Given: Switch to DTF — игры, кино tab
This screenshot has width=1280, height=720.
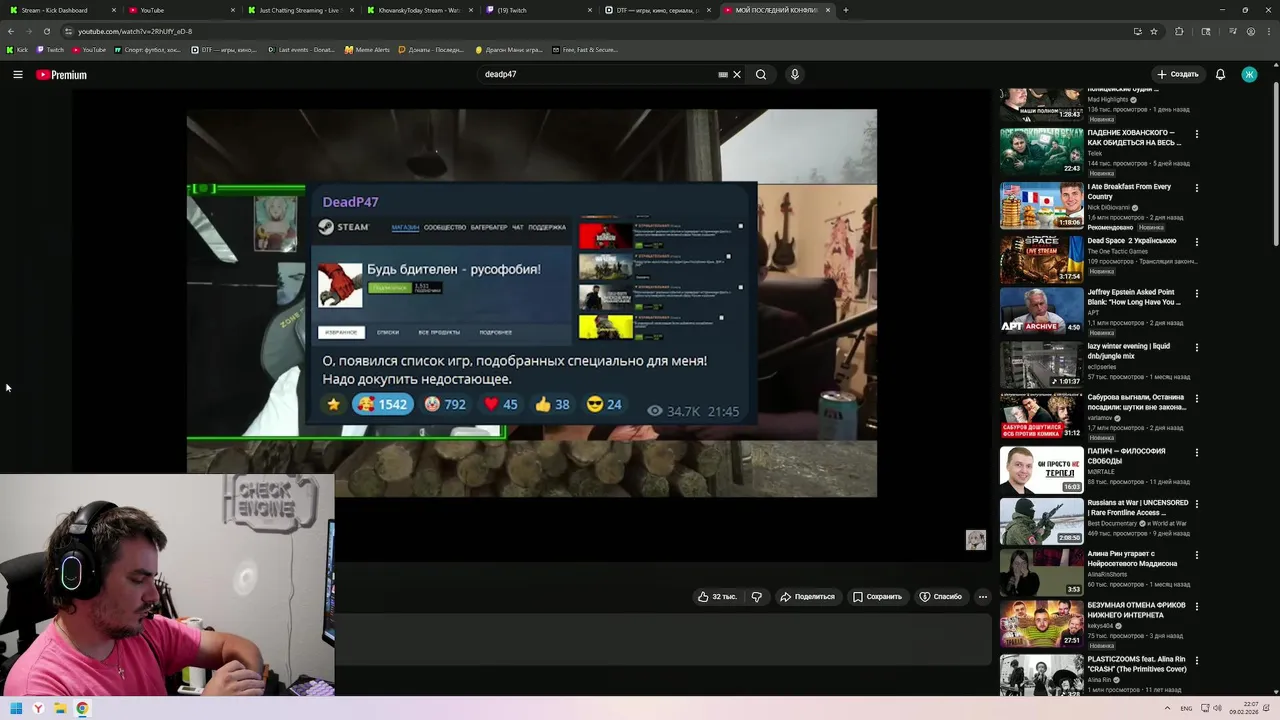Looking at the screenshot, I should (657, 10).
